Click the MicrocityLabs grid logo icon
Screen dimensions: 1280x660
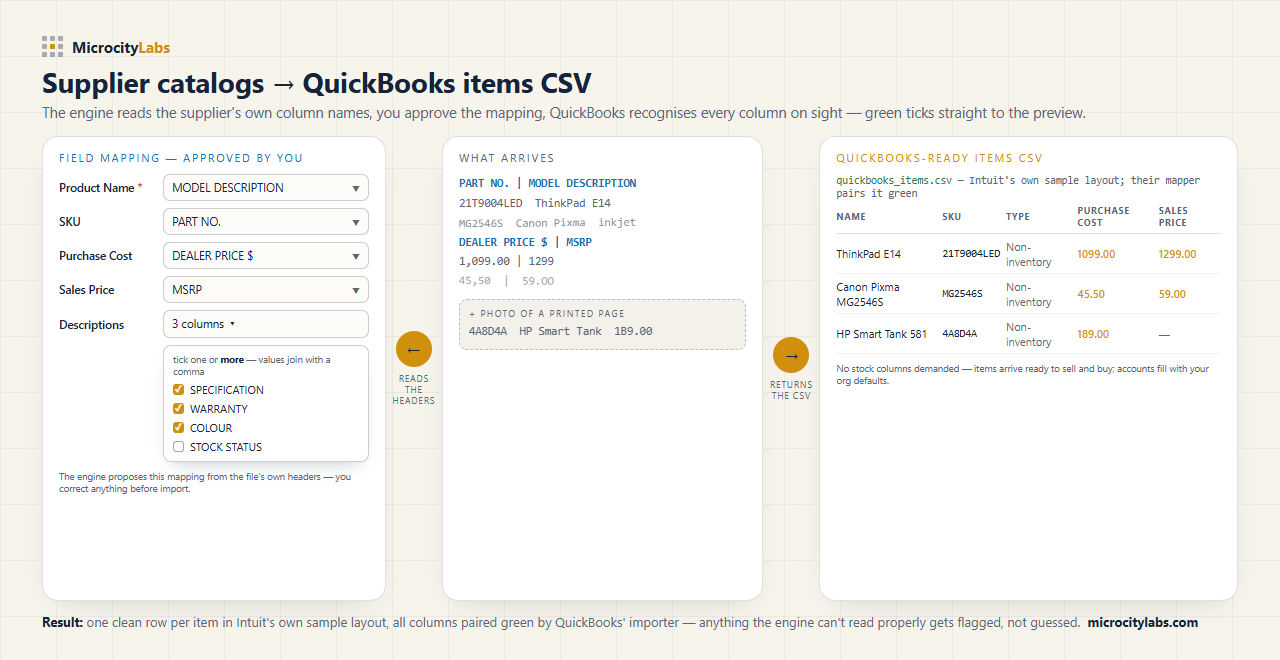pos(53,47)
